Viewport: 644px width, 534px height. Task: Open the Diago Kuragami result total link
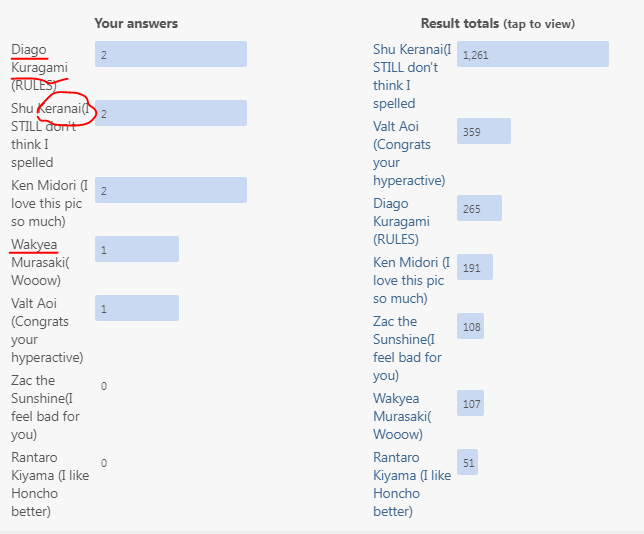point(401,221)
